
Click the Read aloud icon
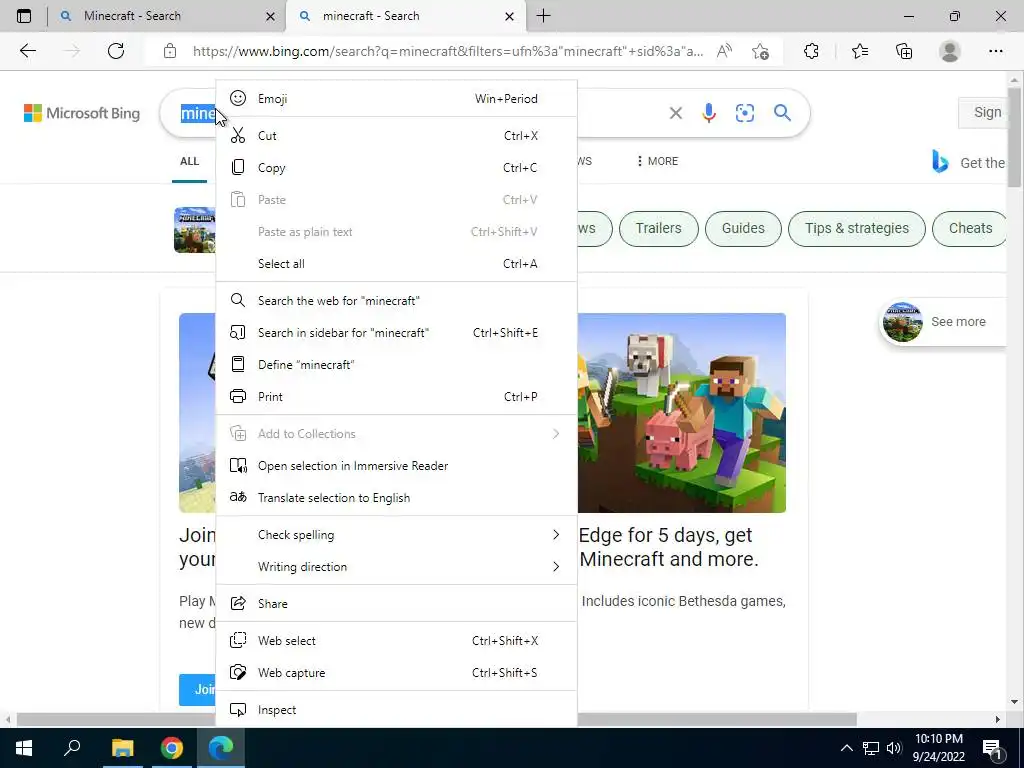(x=724, y=51)
